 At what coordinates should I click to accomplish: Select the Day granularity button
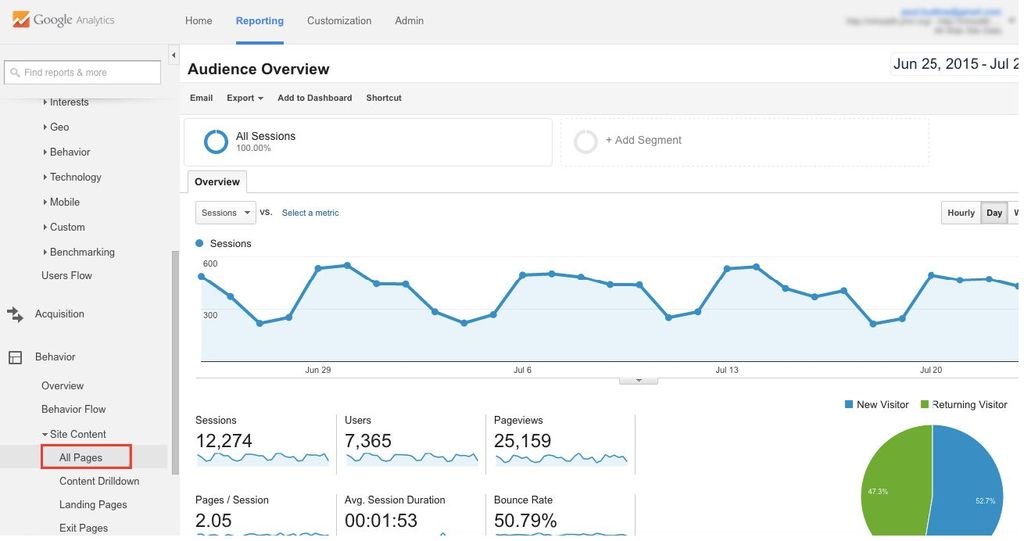pyautogui.click(x=994, y=213)
